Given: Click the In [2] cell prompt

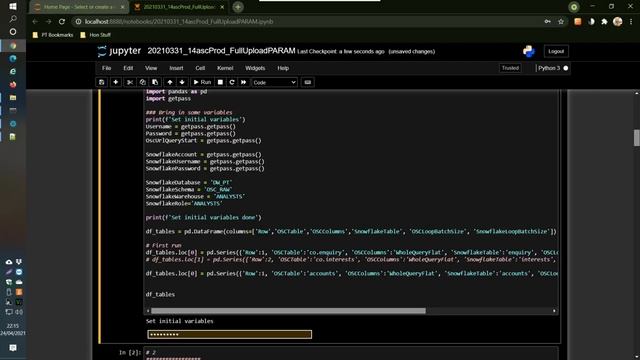Looking at the screenshot, I should point(130,352).
